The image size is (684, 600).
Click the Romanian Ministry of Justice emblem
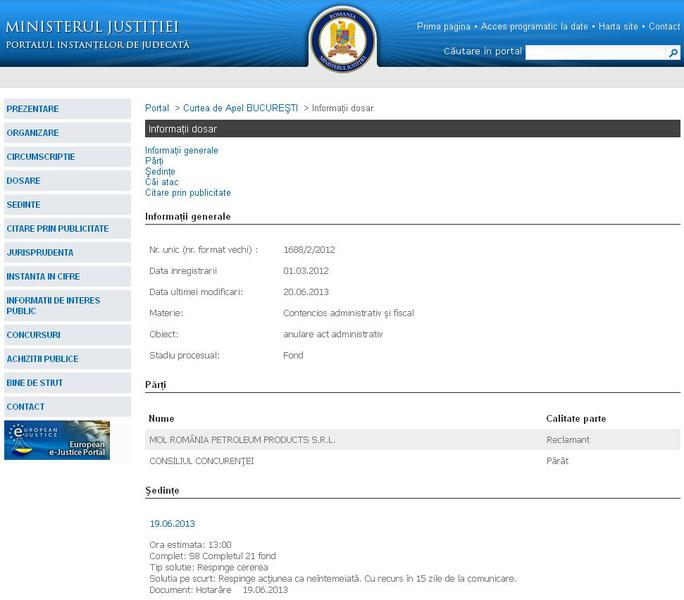[x=342, y=38]
